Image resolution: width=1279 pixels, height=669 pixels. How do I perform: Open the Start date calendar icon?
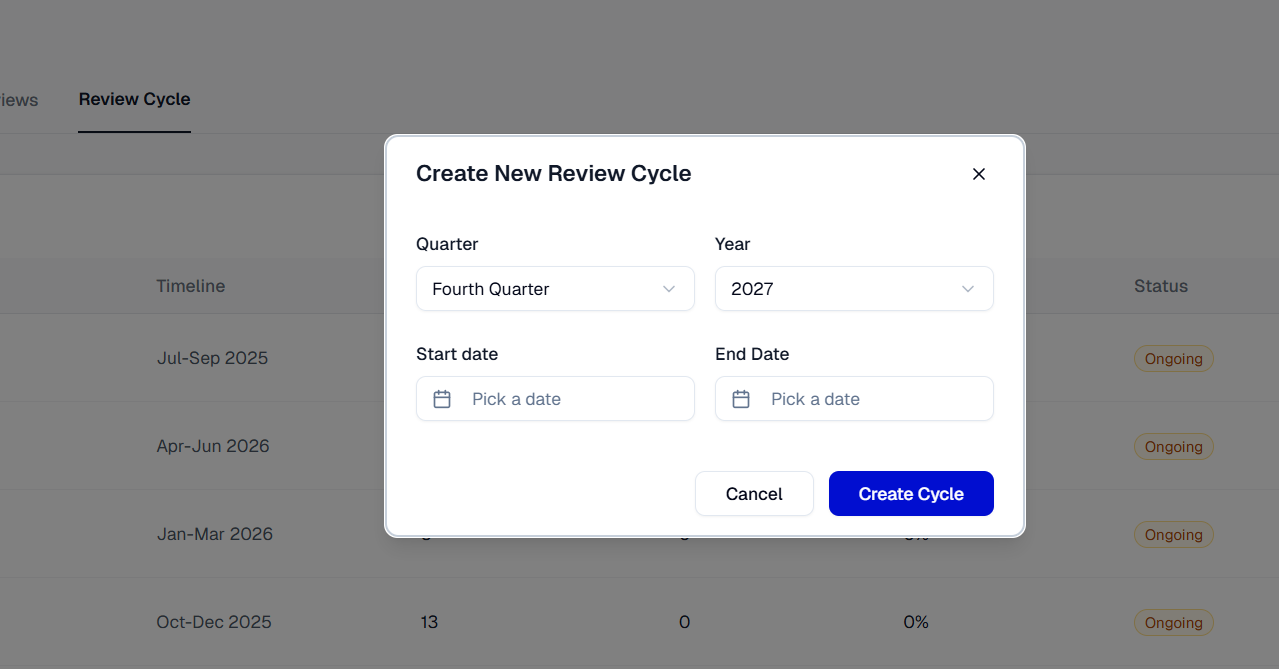[x=441, y=398]
